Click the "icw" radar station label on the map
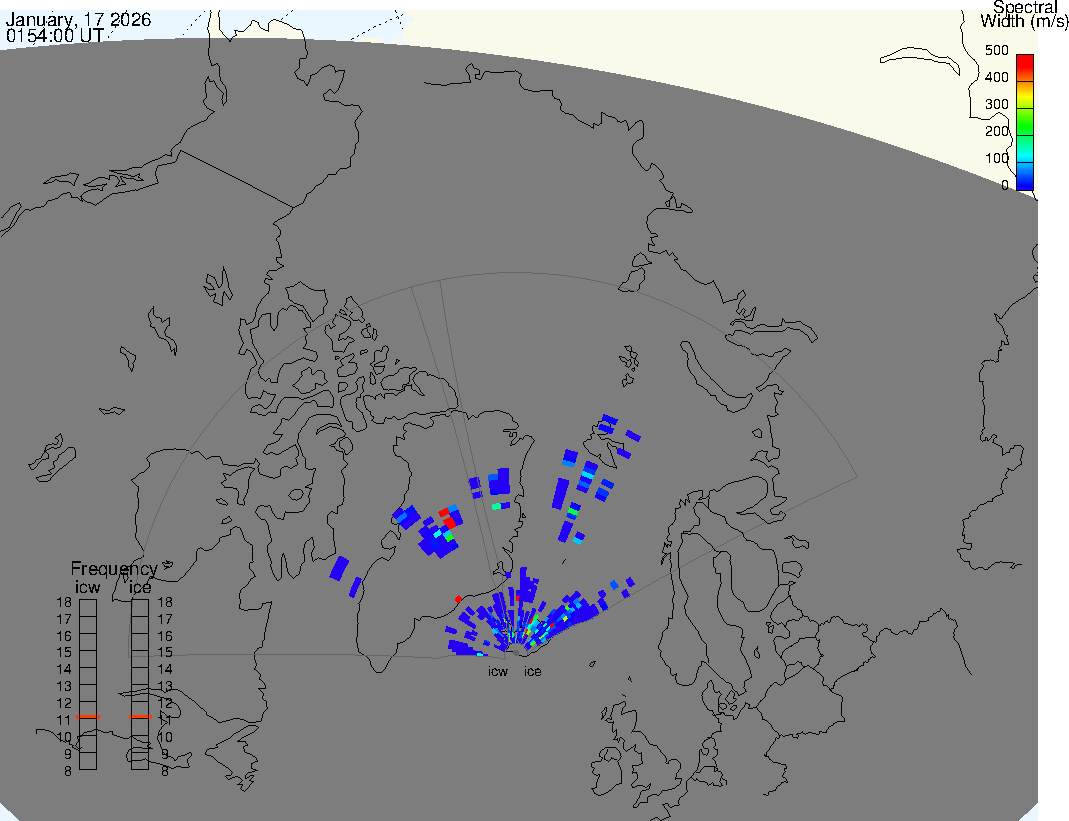1069x821 pixels. pyautogui.click(x=498, y=672)
